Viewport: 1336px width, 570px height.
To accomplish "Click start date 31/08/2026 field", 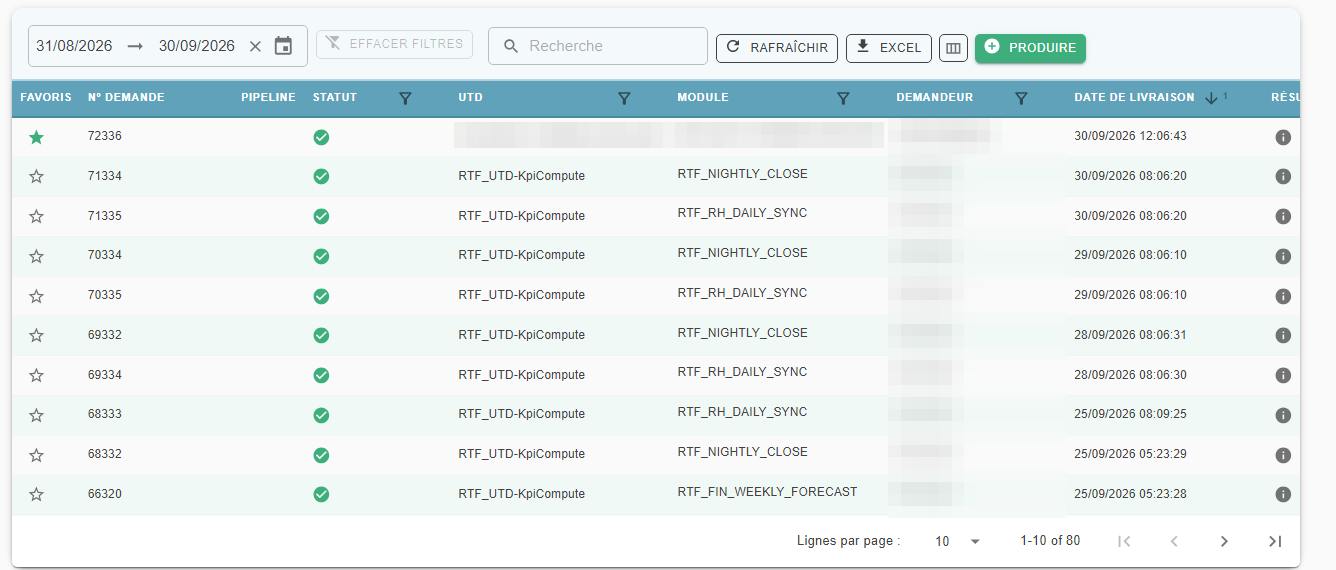I will pyautogui.click(x=74, y=46).
